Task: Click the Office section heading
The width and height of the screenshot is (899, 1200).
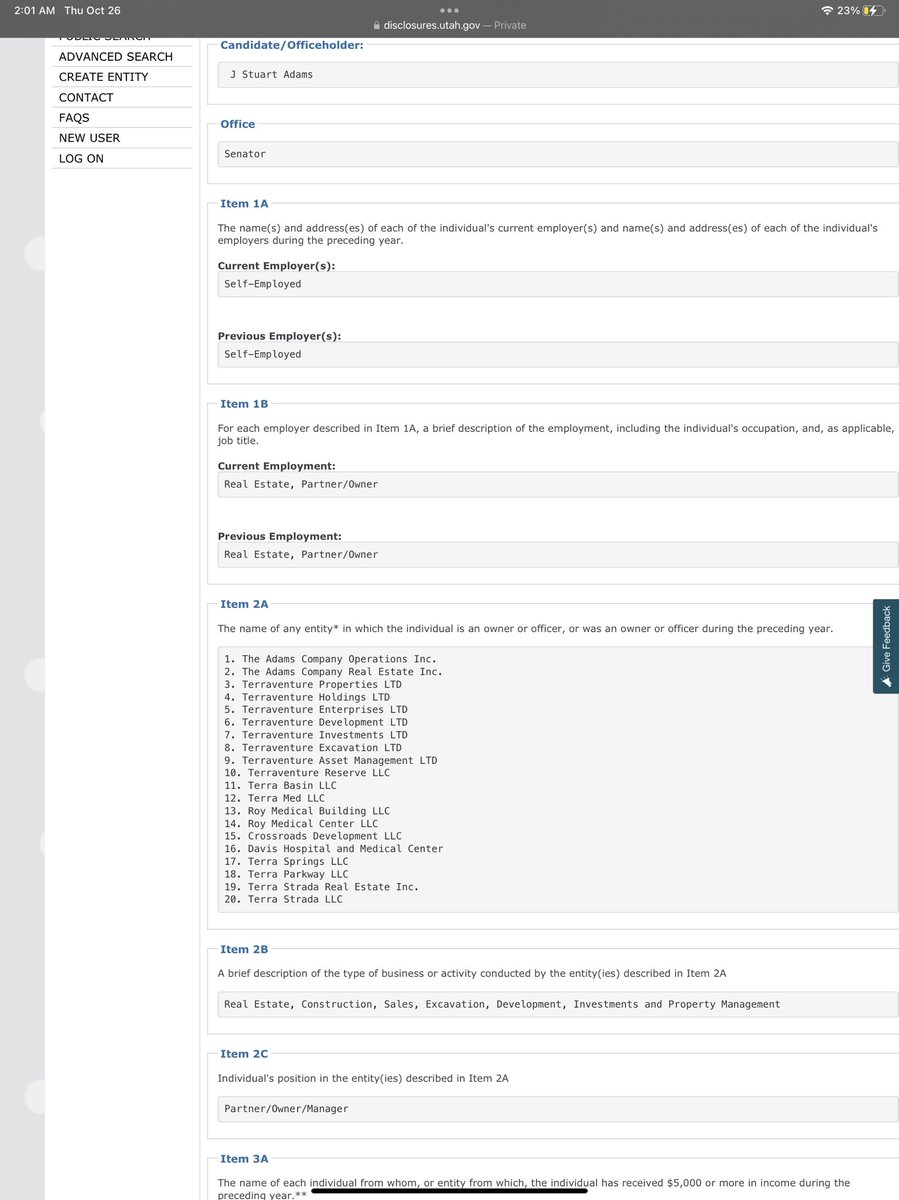Action: coord(238,124)
